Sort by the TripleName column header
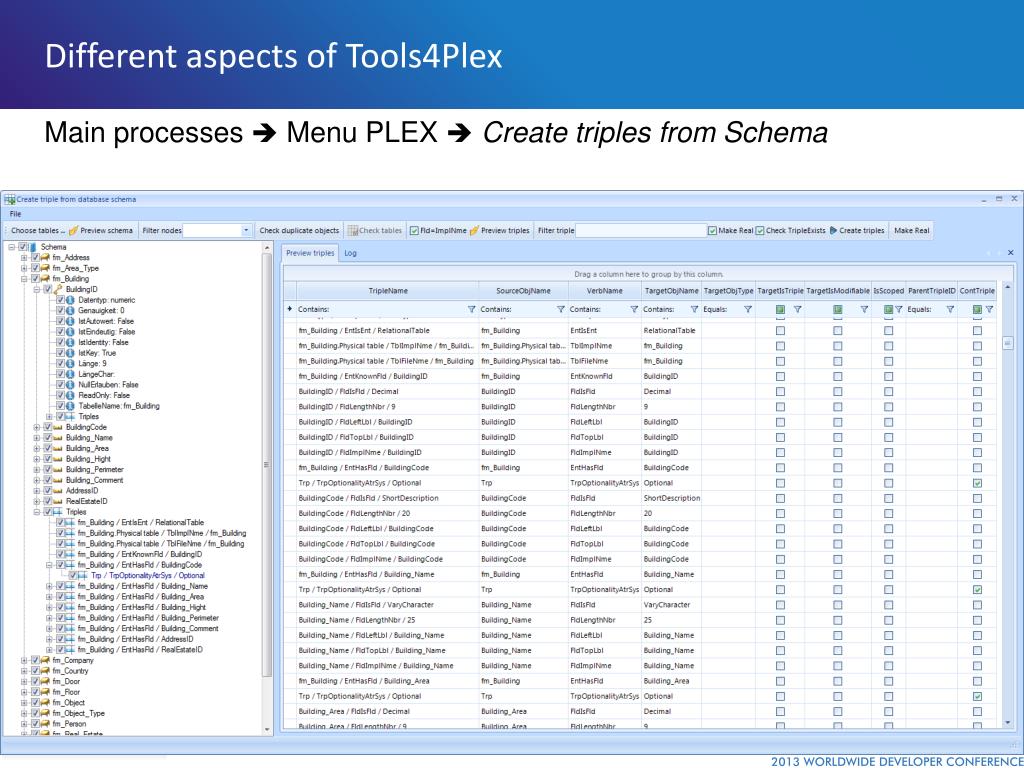This screenshot has width=1024, height=768. point(388,291)
